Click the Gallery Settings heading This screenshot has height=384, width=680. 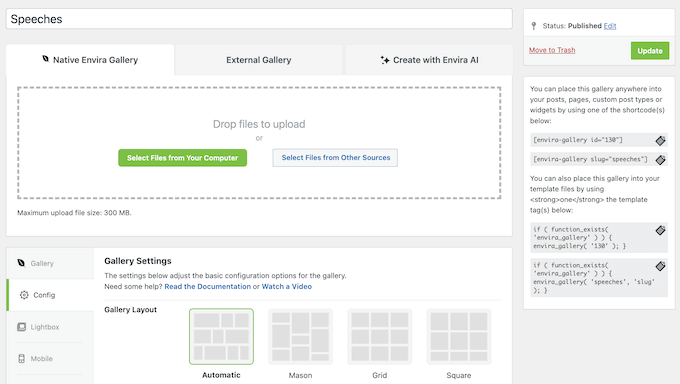click(x=138, y=261)
